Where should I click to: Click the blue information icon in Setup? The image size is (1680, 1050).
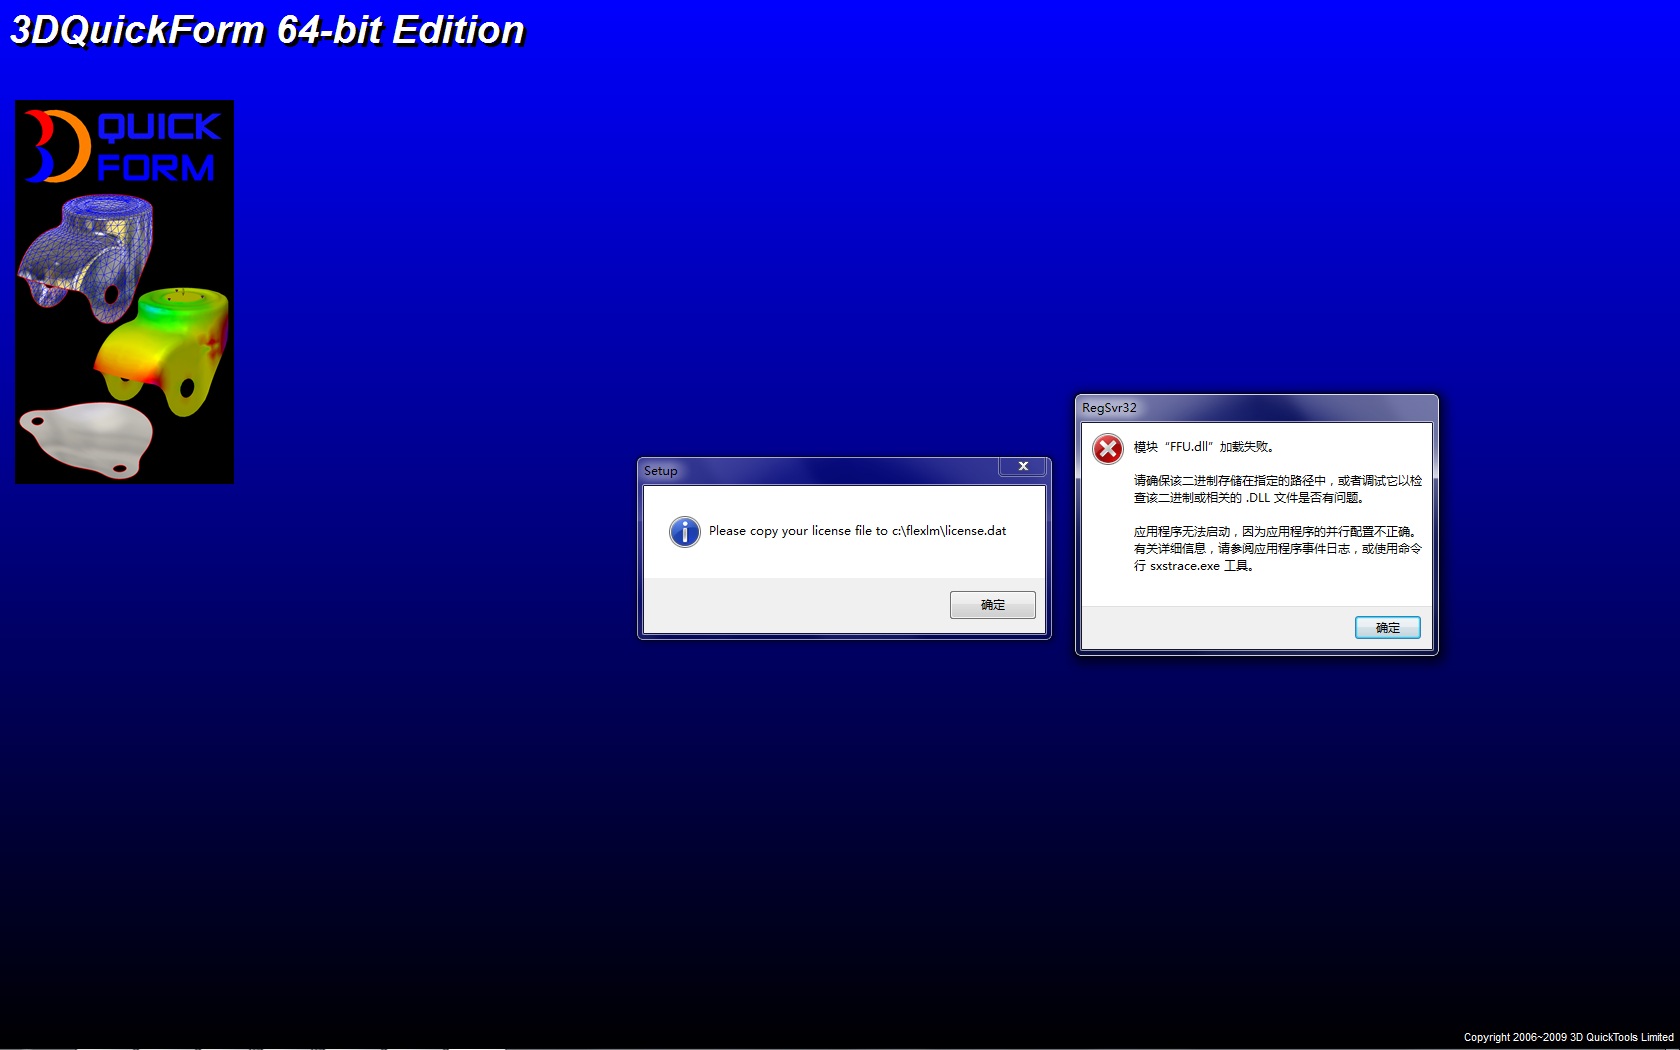pyautogui.click(x=685, y=531)
